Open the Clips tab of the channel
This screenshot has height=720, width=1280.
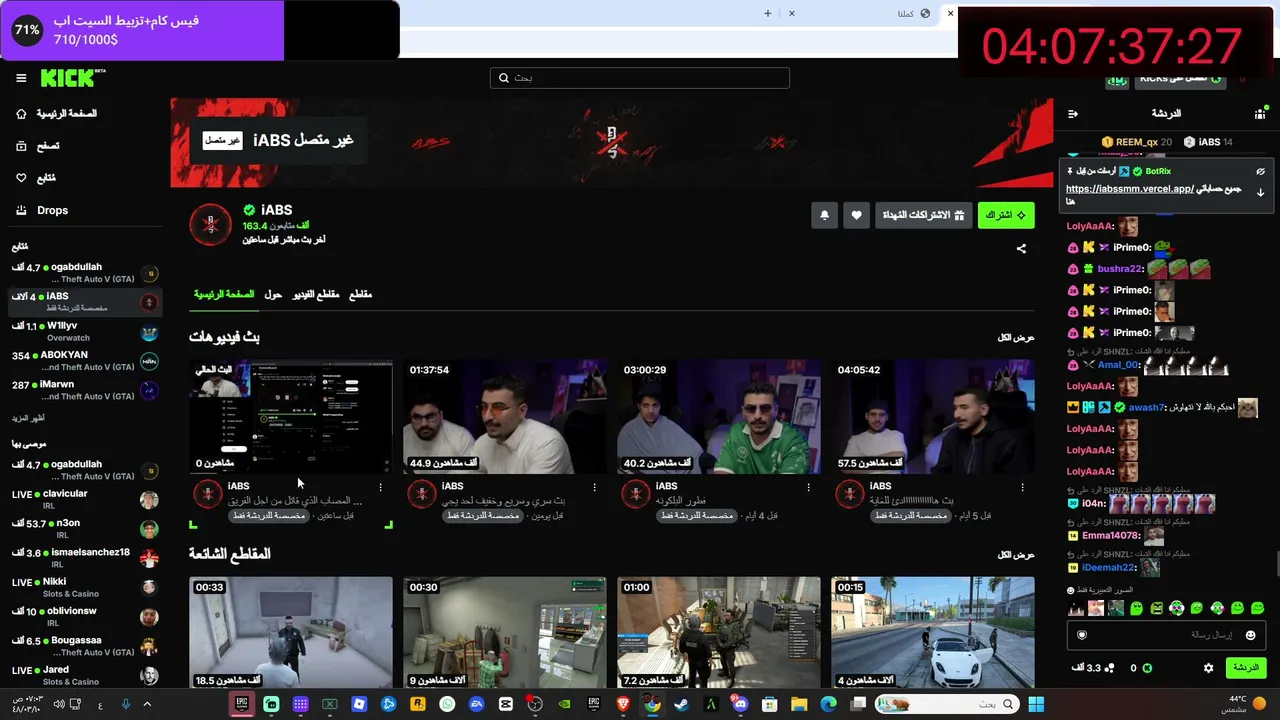point(360,294)
